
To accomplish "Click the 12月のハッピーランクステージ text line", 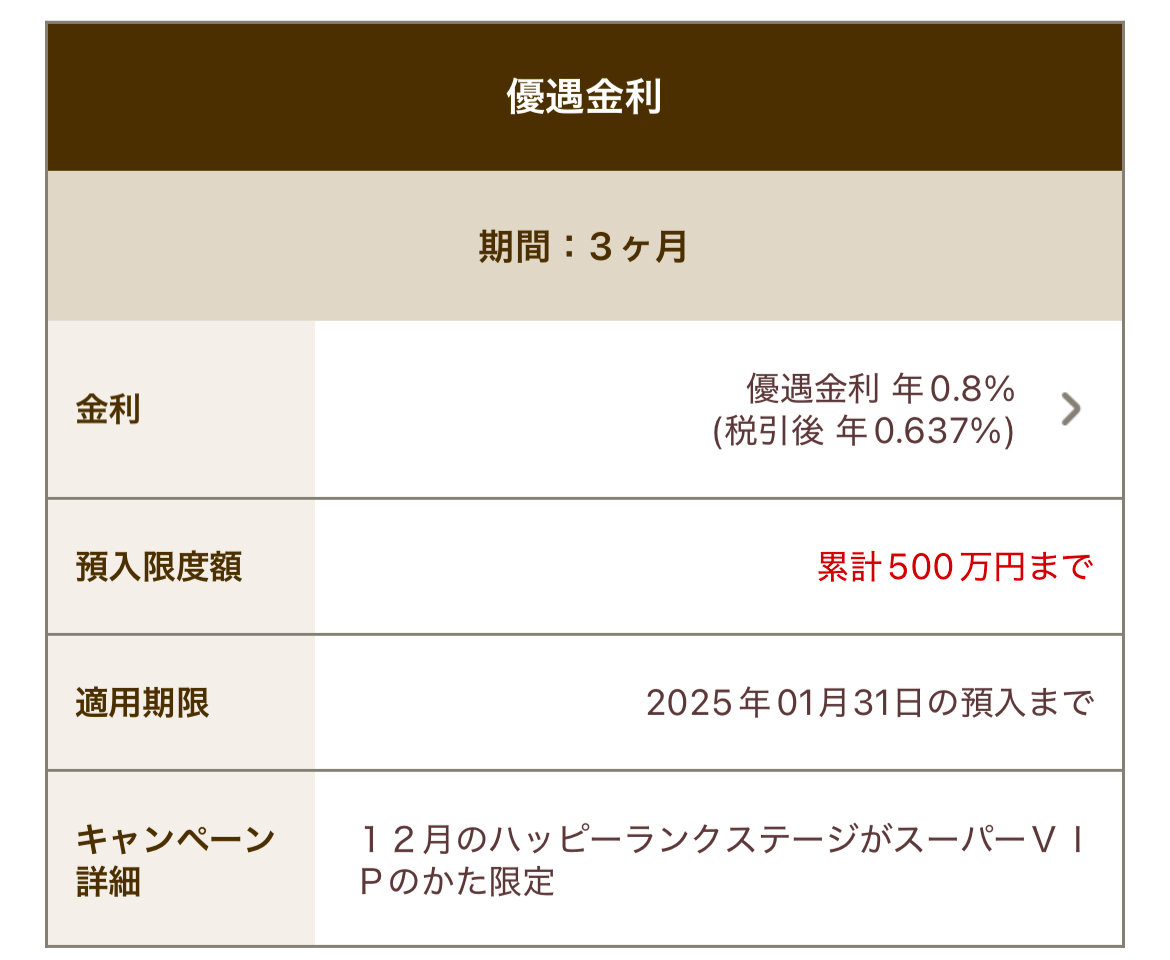I will click(x=722, y=840).
